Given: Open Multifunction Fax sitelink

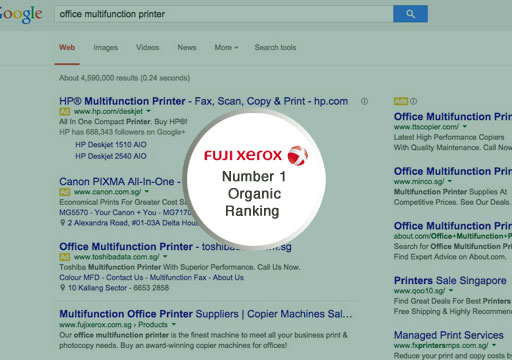Looking at the screenshot, I should coord(178,278).
